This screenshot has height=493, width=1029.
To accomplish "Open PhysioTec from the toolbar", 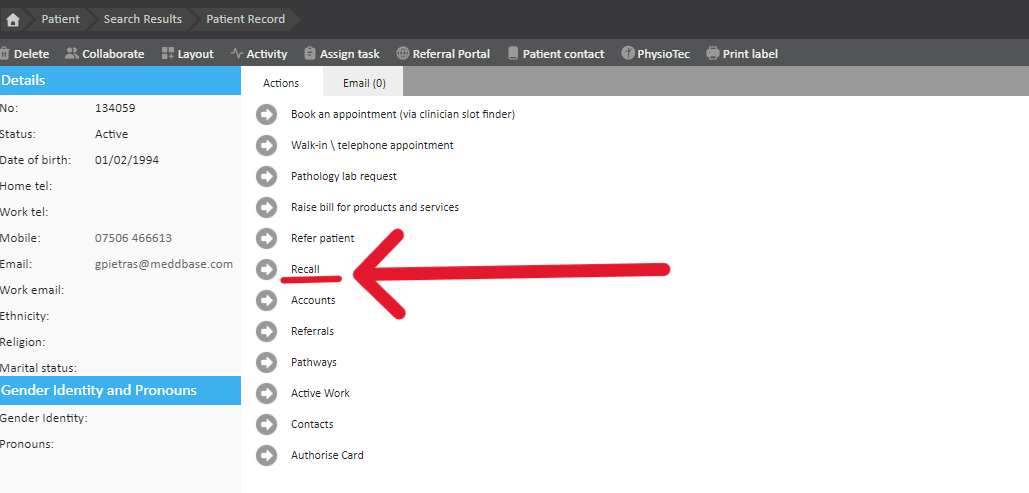I will [x=656, y=54].
